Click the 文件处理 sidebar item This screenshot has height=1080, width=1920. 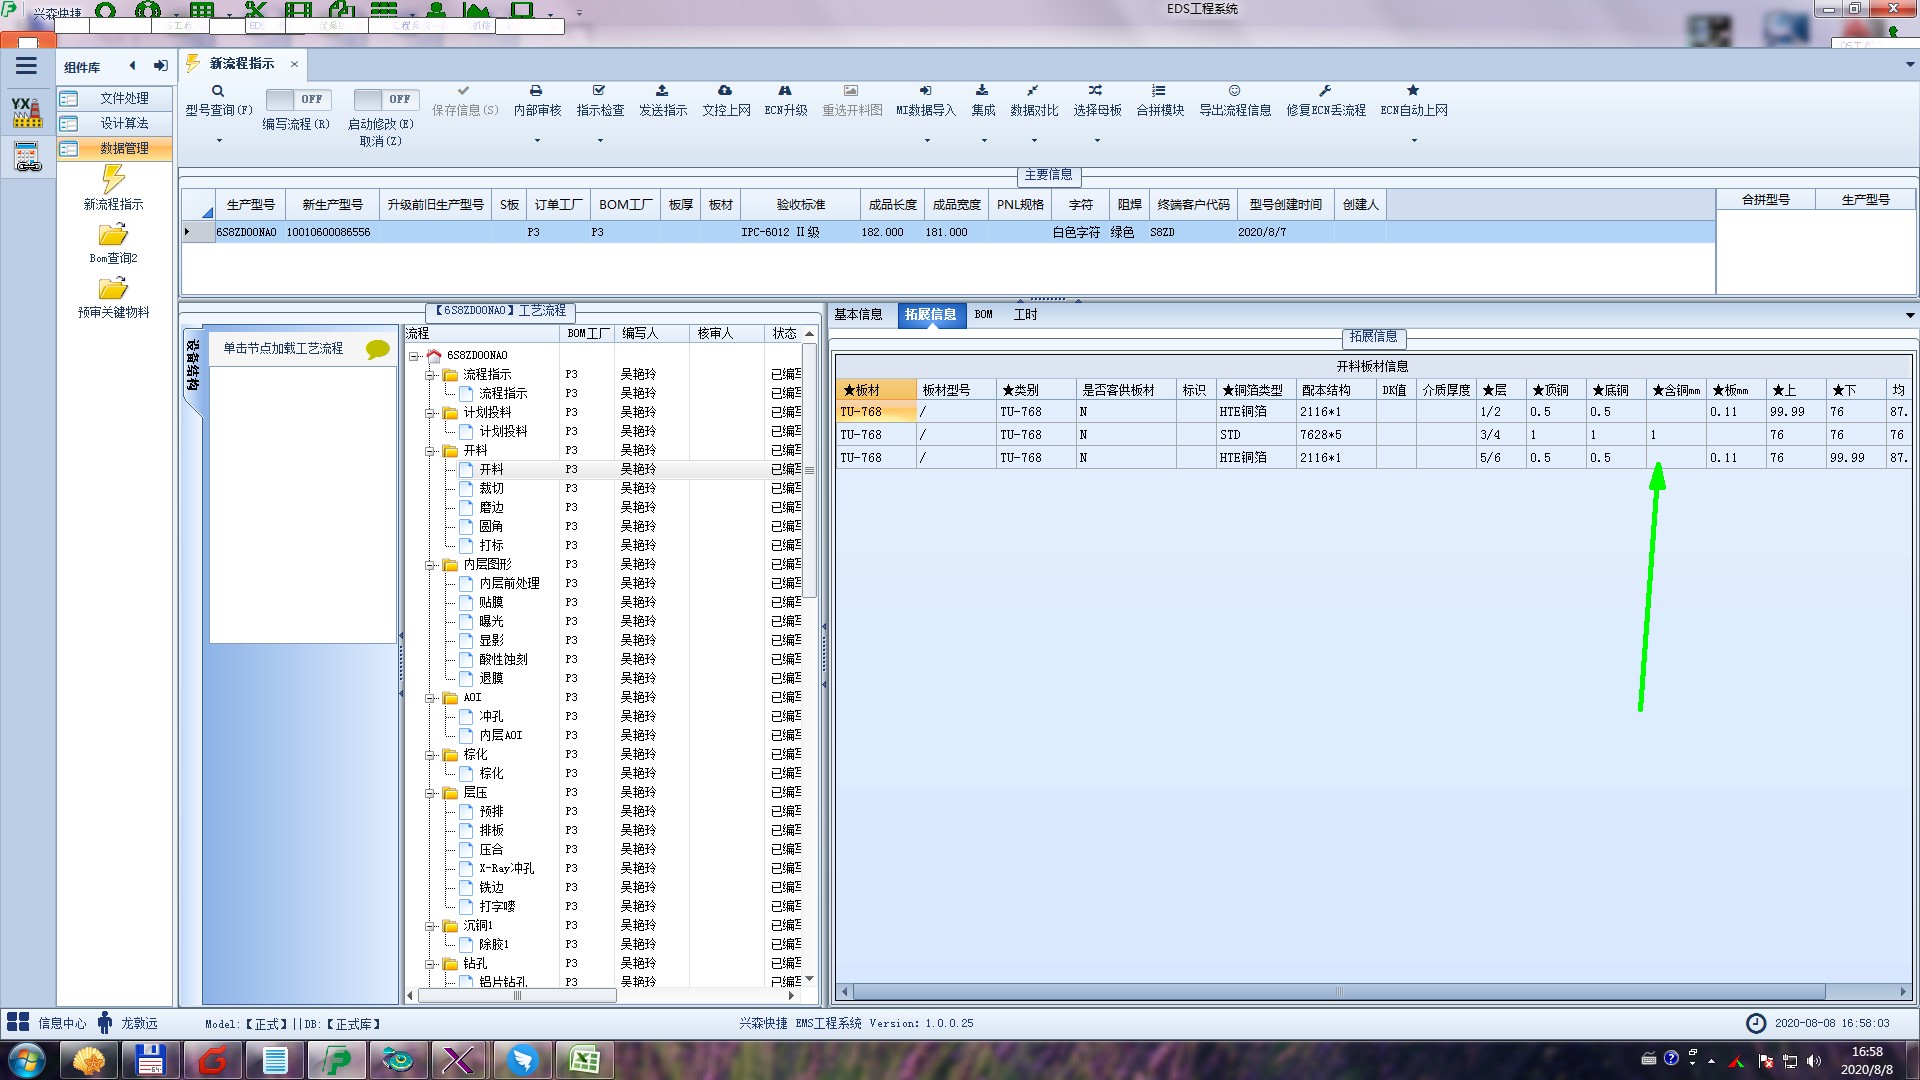pos(123,98)
